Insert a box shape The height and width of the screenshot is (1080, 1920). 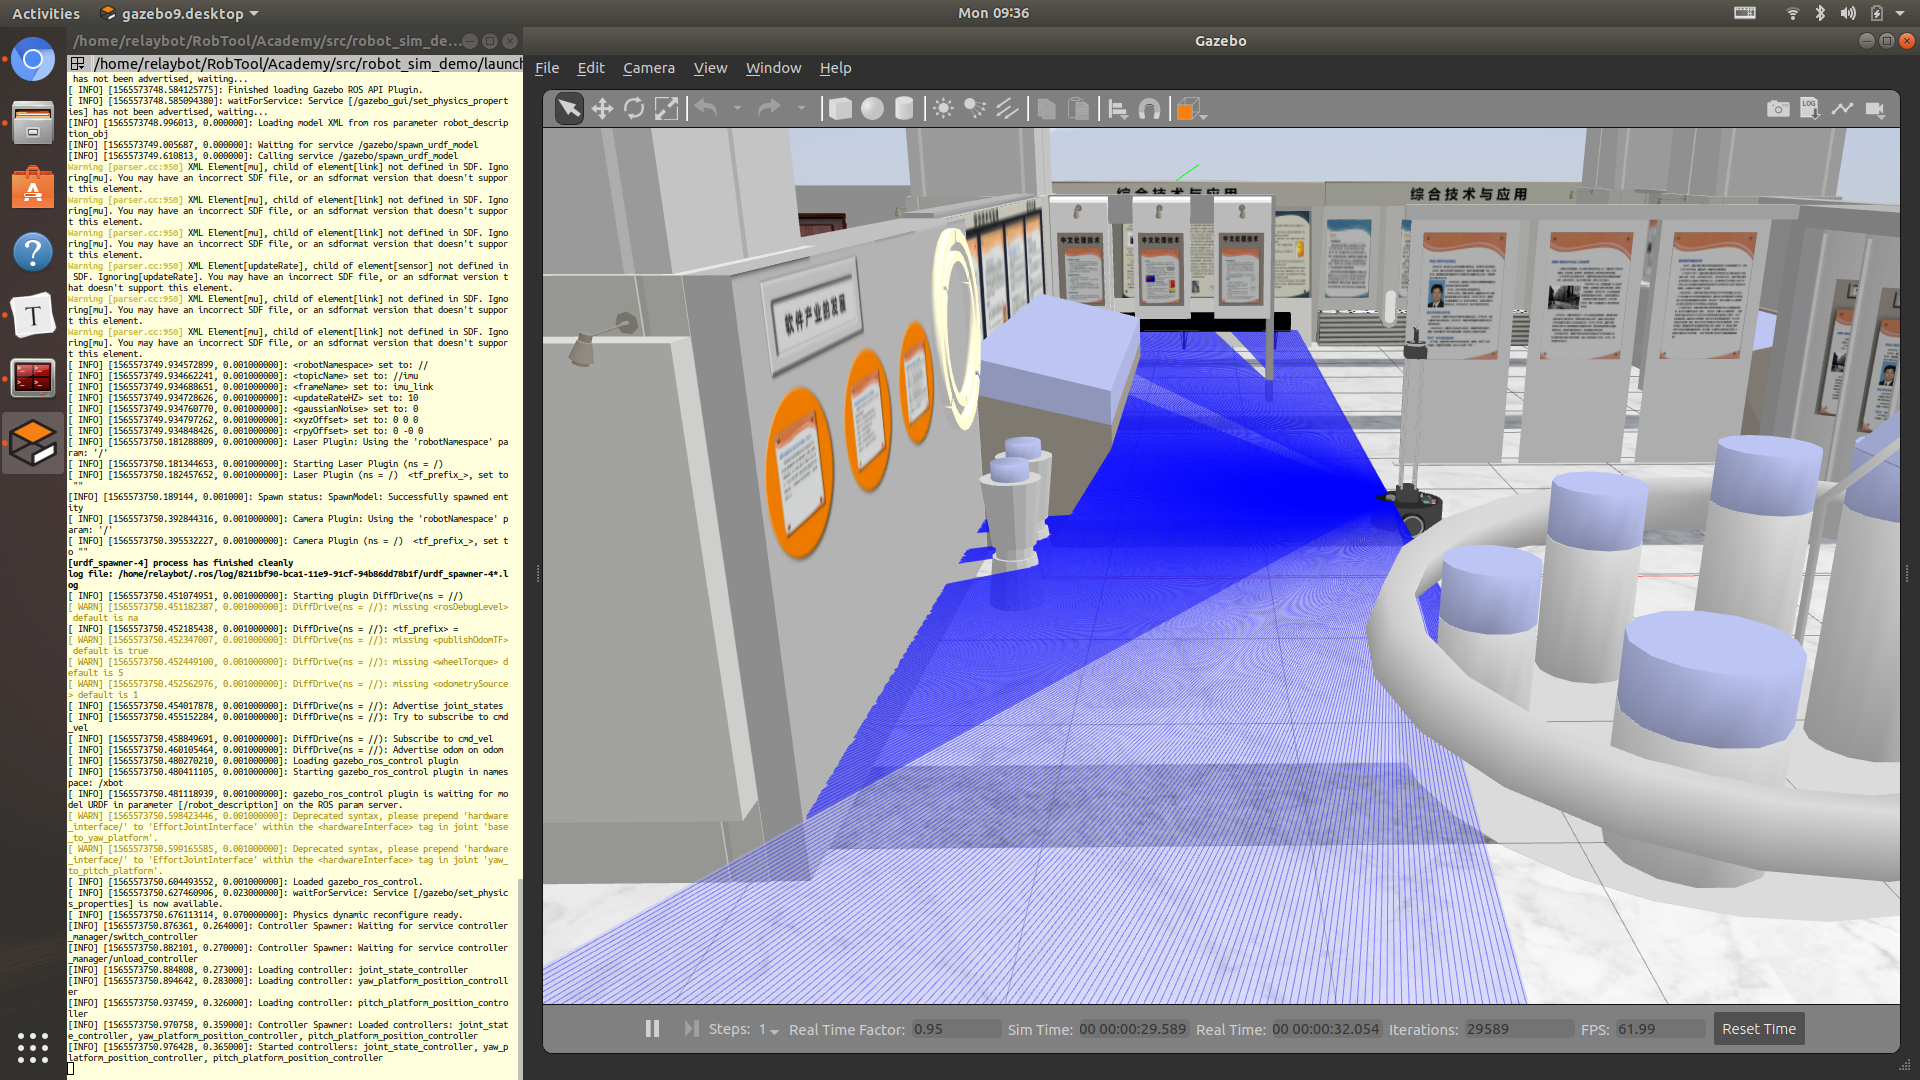point(841,109)
